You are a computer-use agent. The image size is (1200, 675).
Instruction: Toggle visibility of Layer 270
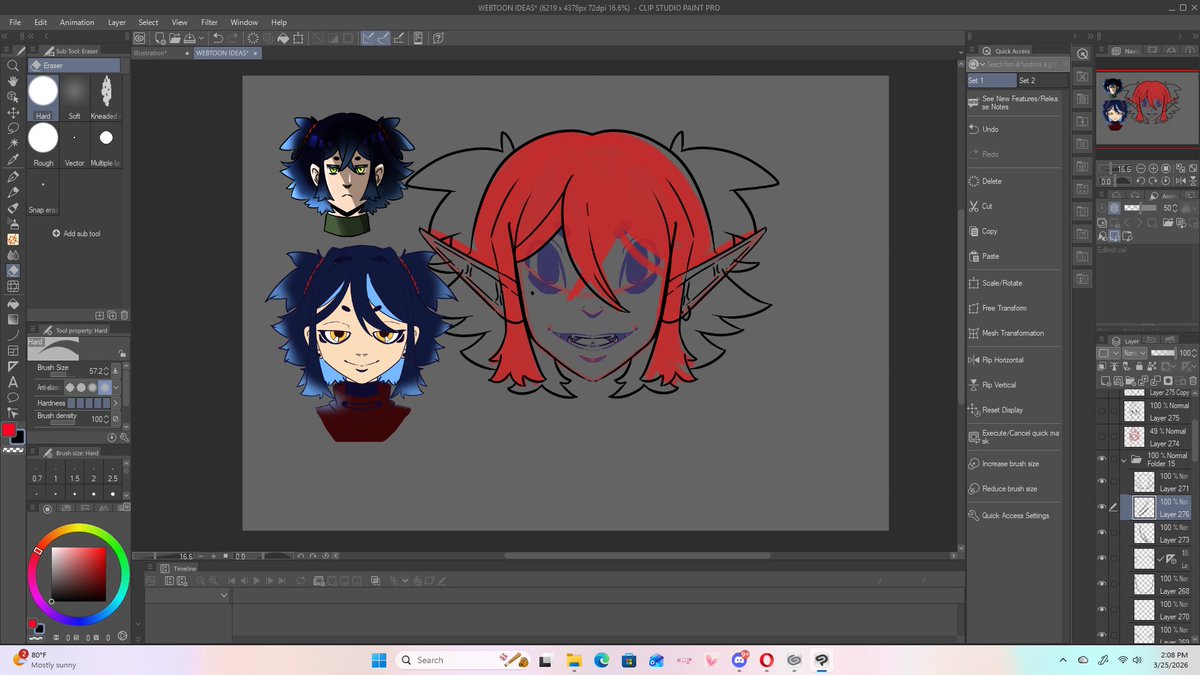[1102, 610]
